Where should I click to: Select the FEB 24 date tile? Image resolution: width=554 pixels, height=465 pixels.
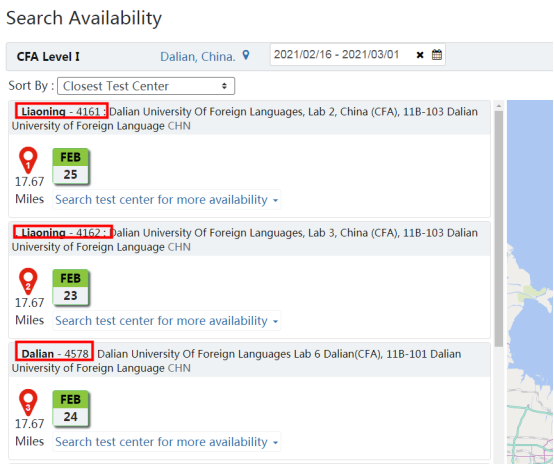click(70, 408)
